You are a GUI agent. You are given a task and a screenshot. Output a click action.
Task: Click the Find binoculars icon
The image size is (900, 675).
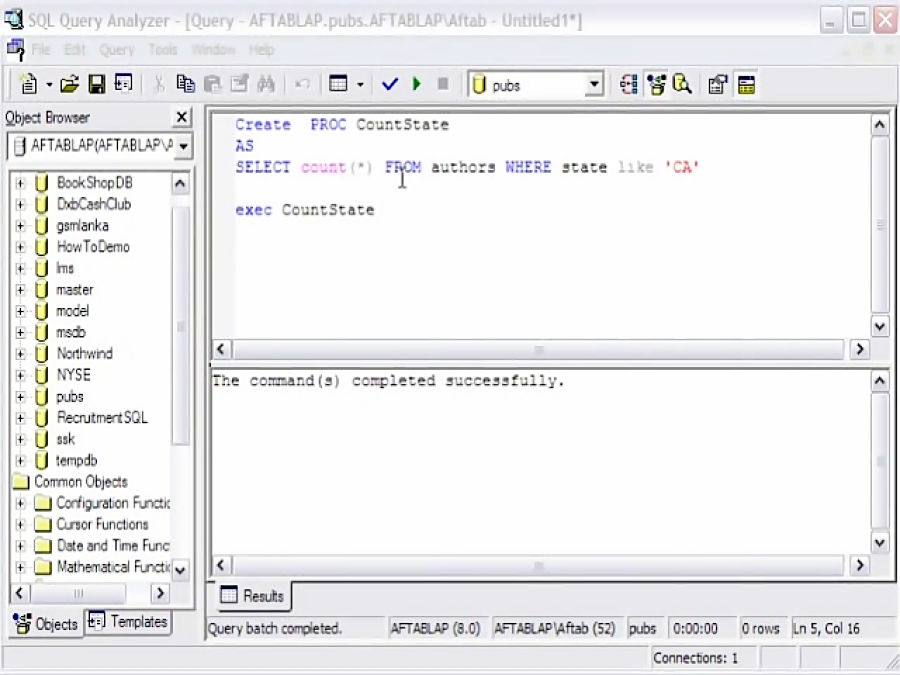pyautogui.click(x=266, y=85)
